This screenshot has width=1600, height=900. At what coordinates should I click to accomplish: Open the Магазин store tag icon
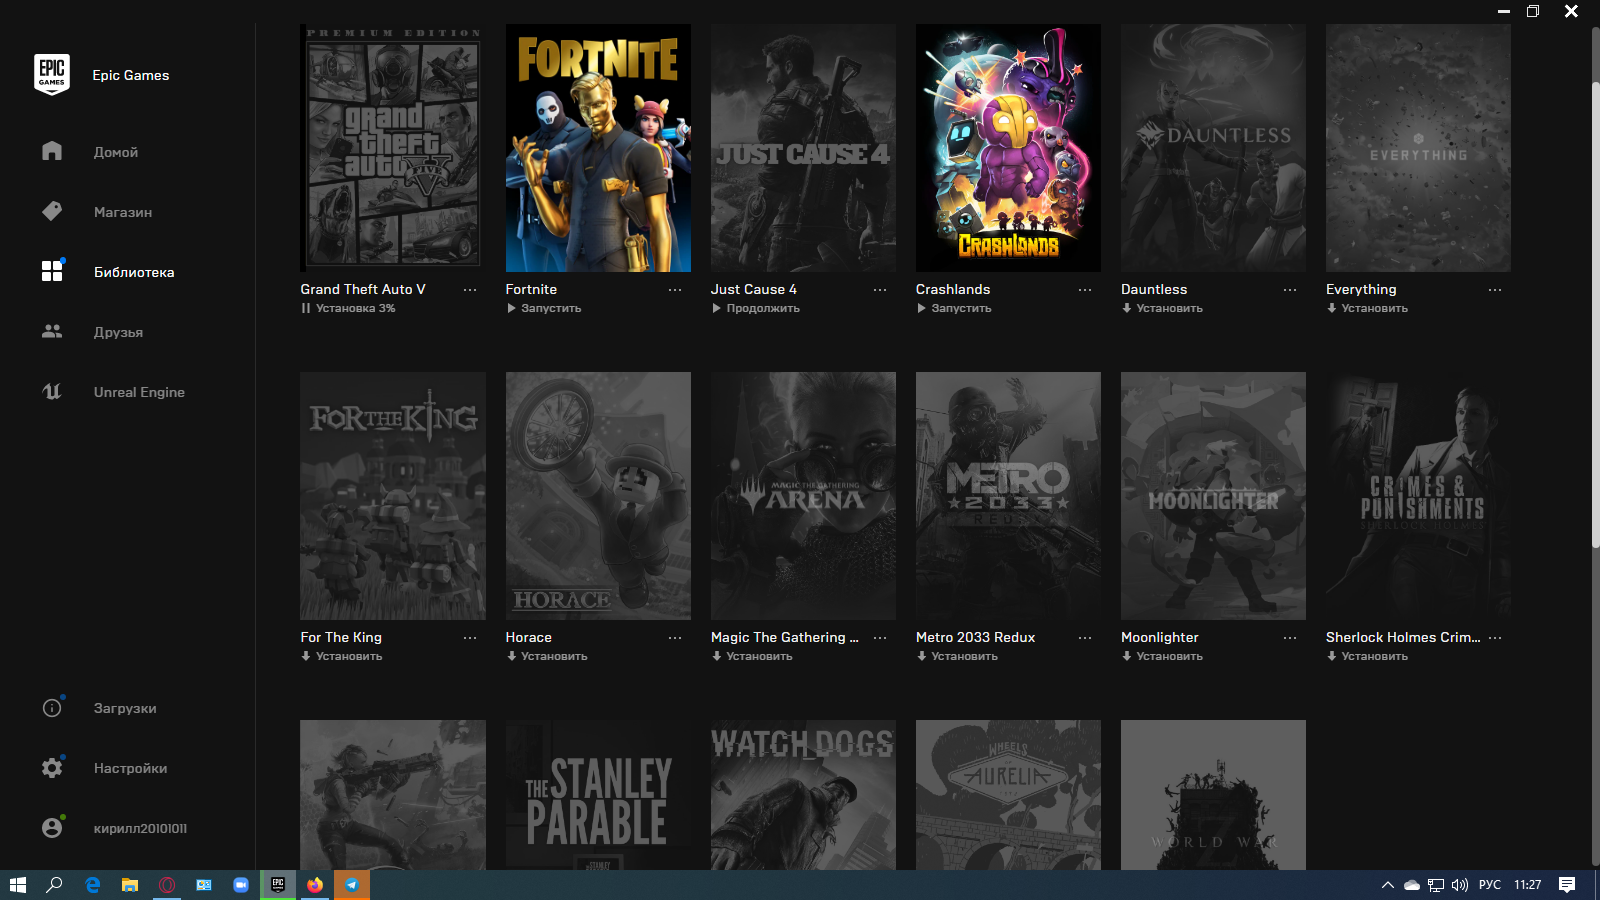tap(52, 211)
